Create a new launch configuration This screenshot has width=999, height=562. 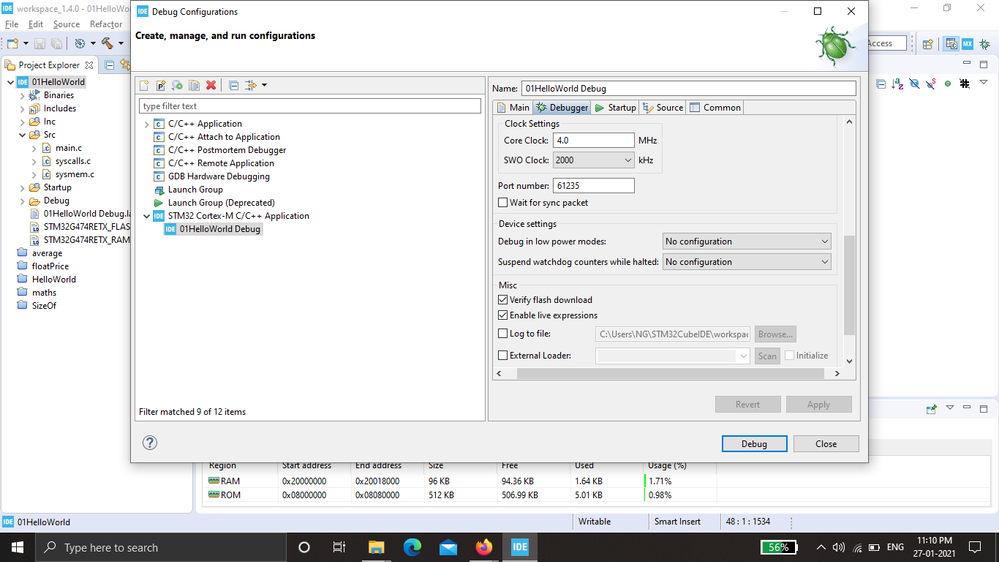point(144,85)
